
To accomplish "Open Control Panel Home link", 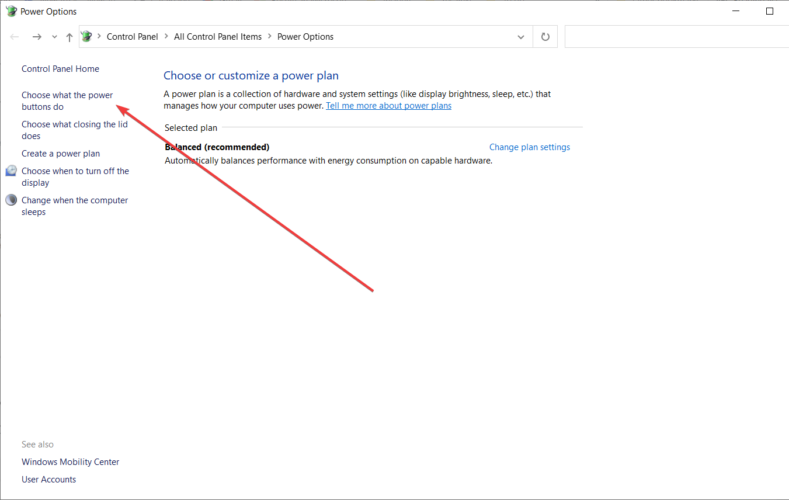I will (60, 69).
